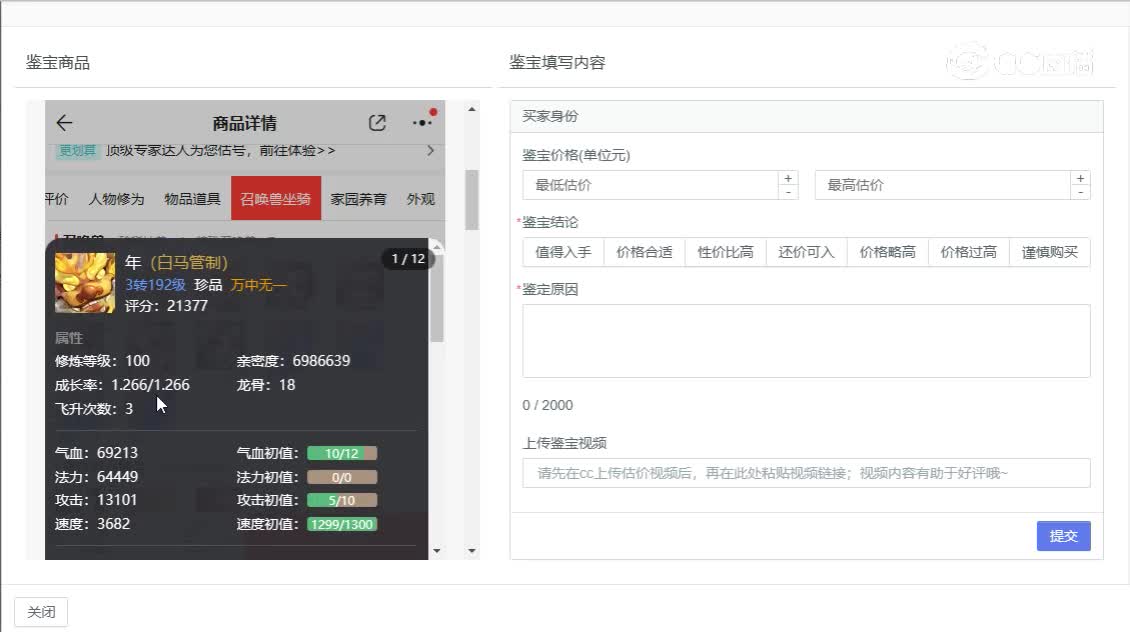1130x632 pixels.
Task: Increase 最高估价 with the plus stepper
Action: tap(1080, 178)
